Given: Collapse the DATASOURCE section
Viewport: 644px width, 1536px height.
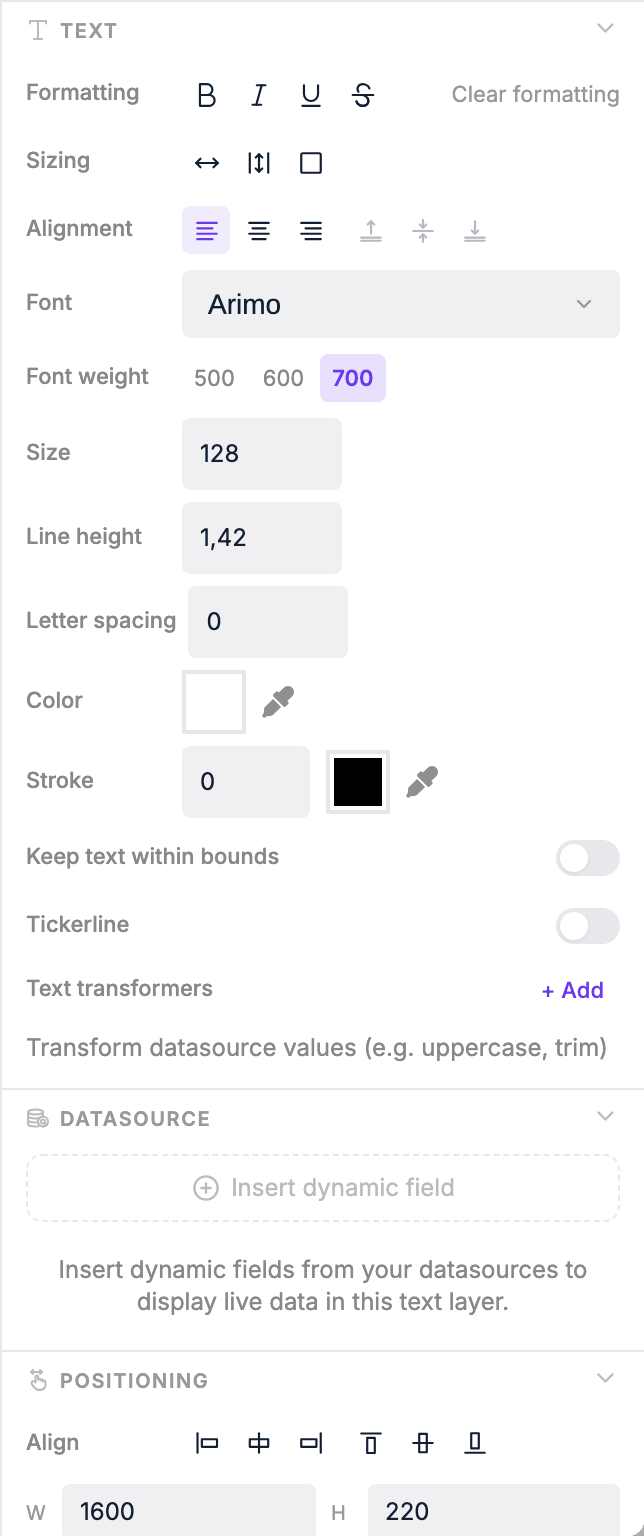Looking at the screenshot, I should click(605, 1116).
